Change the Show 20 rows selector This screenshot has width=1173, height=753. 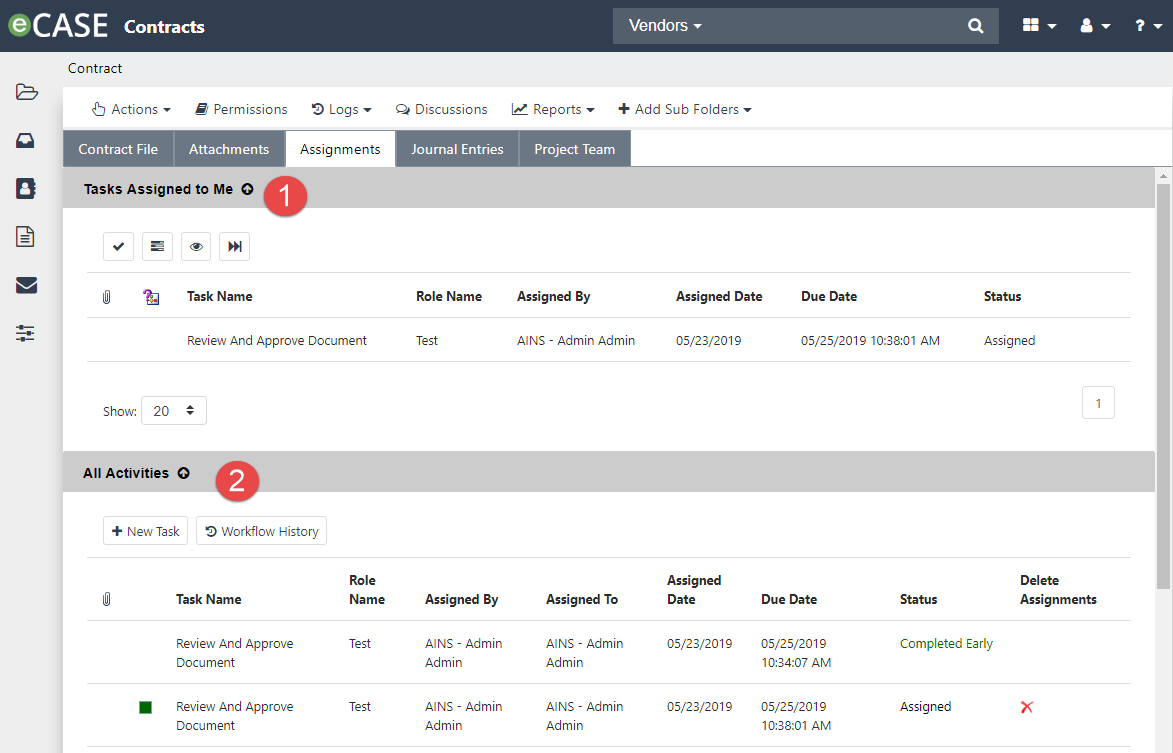point(174,411)
